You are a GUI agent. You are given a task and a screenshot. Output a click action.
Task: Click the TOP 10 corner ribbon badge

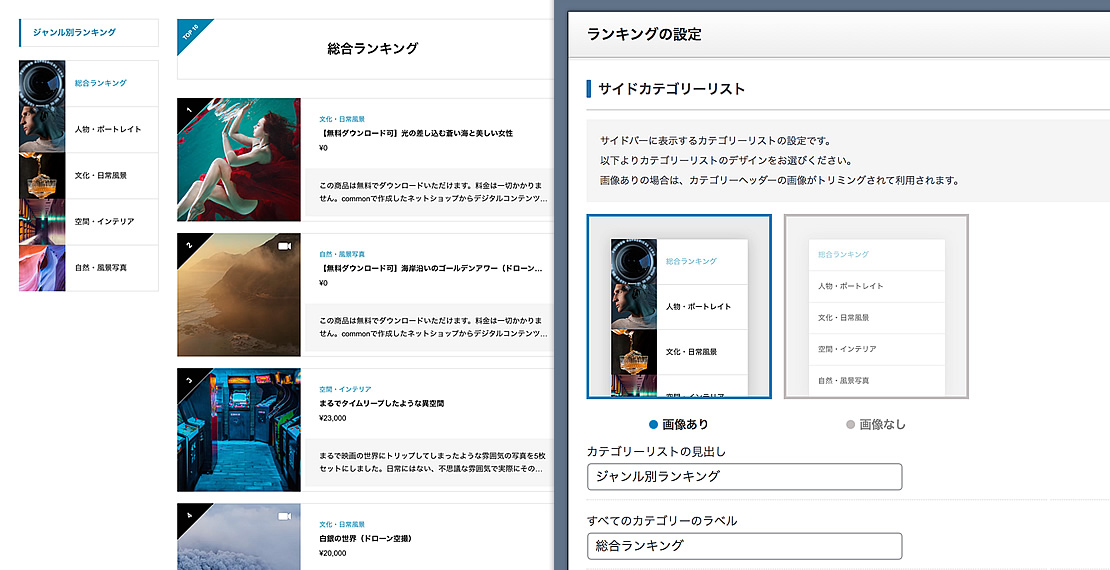pos(190,33)
